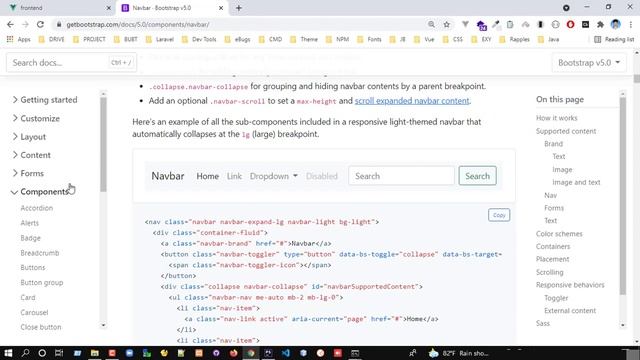Click the Search docs input field
The image size is (640, 360).
pos(71,62)
